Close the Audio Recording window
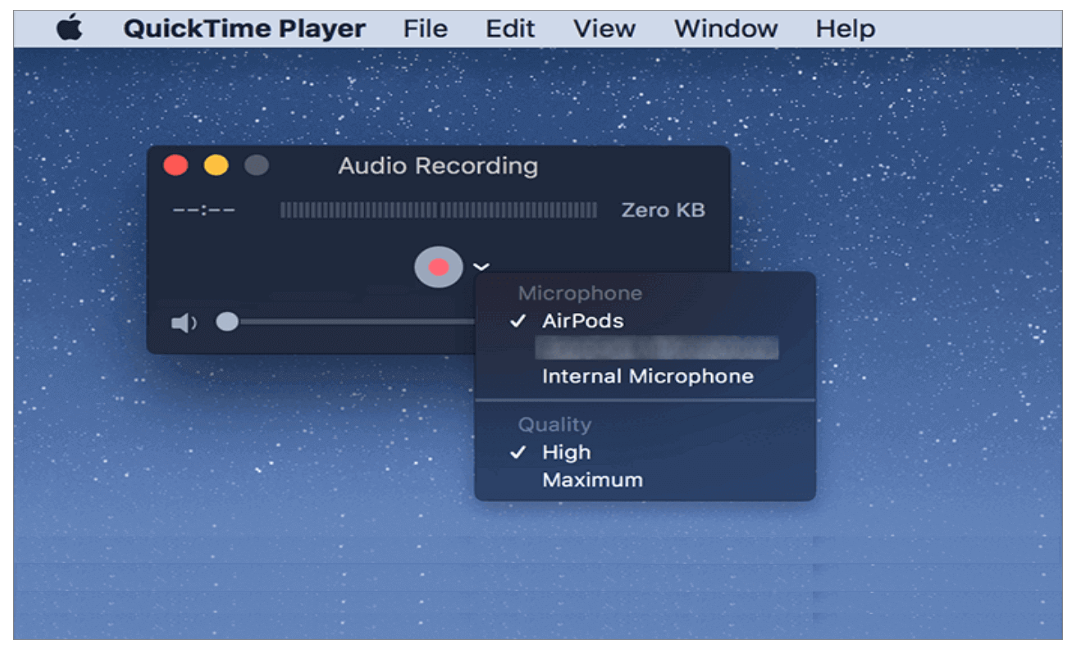Screen dimensions: 1078x656 [176, 166]
